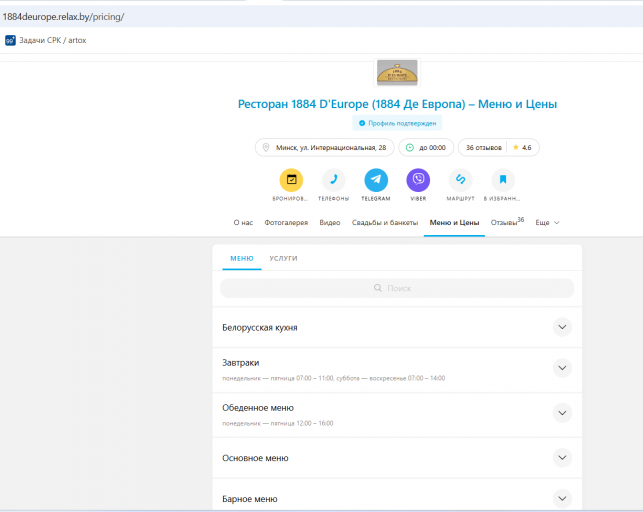
Task: Go to the Фотогалерея tab
Action: click(286, 223)
